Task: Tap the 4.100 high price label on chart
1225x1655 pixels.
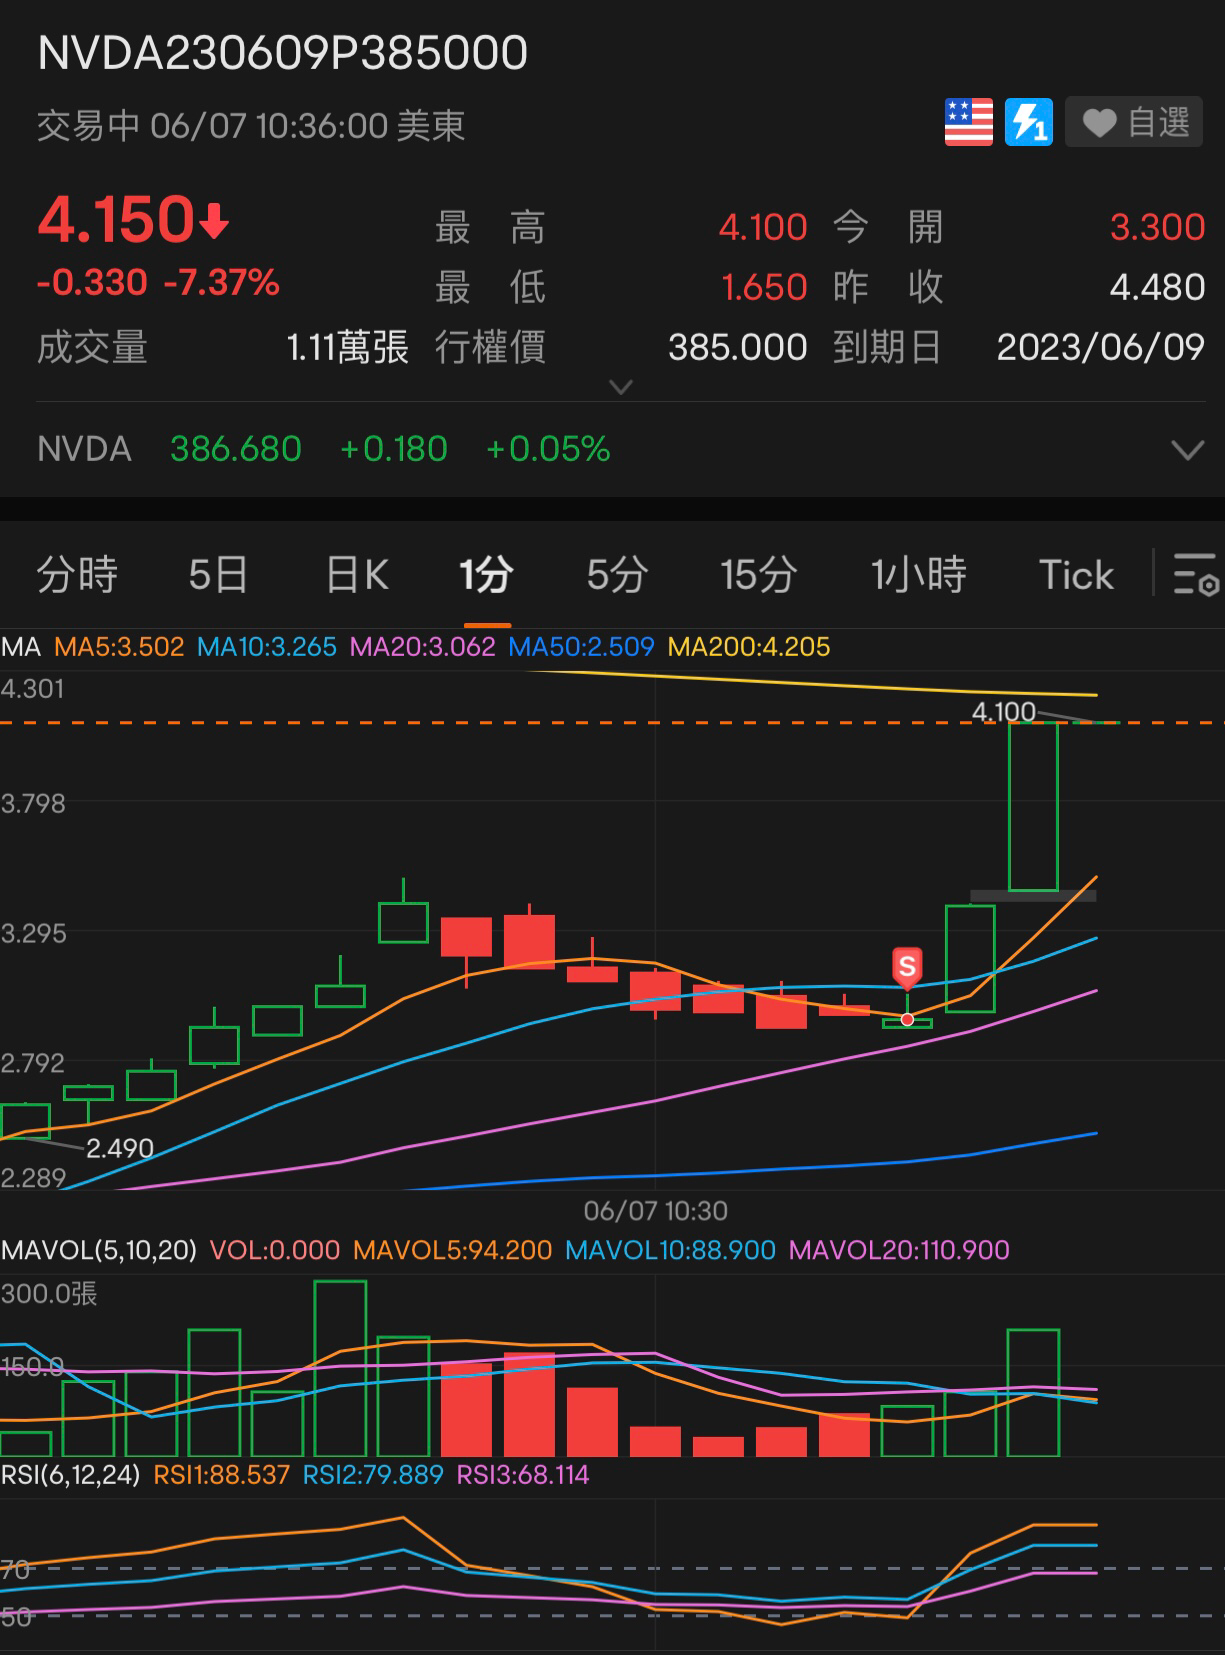Action: click(x=1004, y=712)
